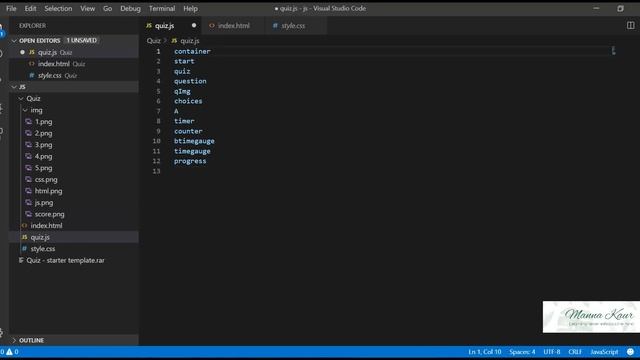Open score.png image file
640x360 pixels.
click(x=49, y=214)
